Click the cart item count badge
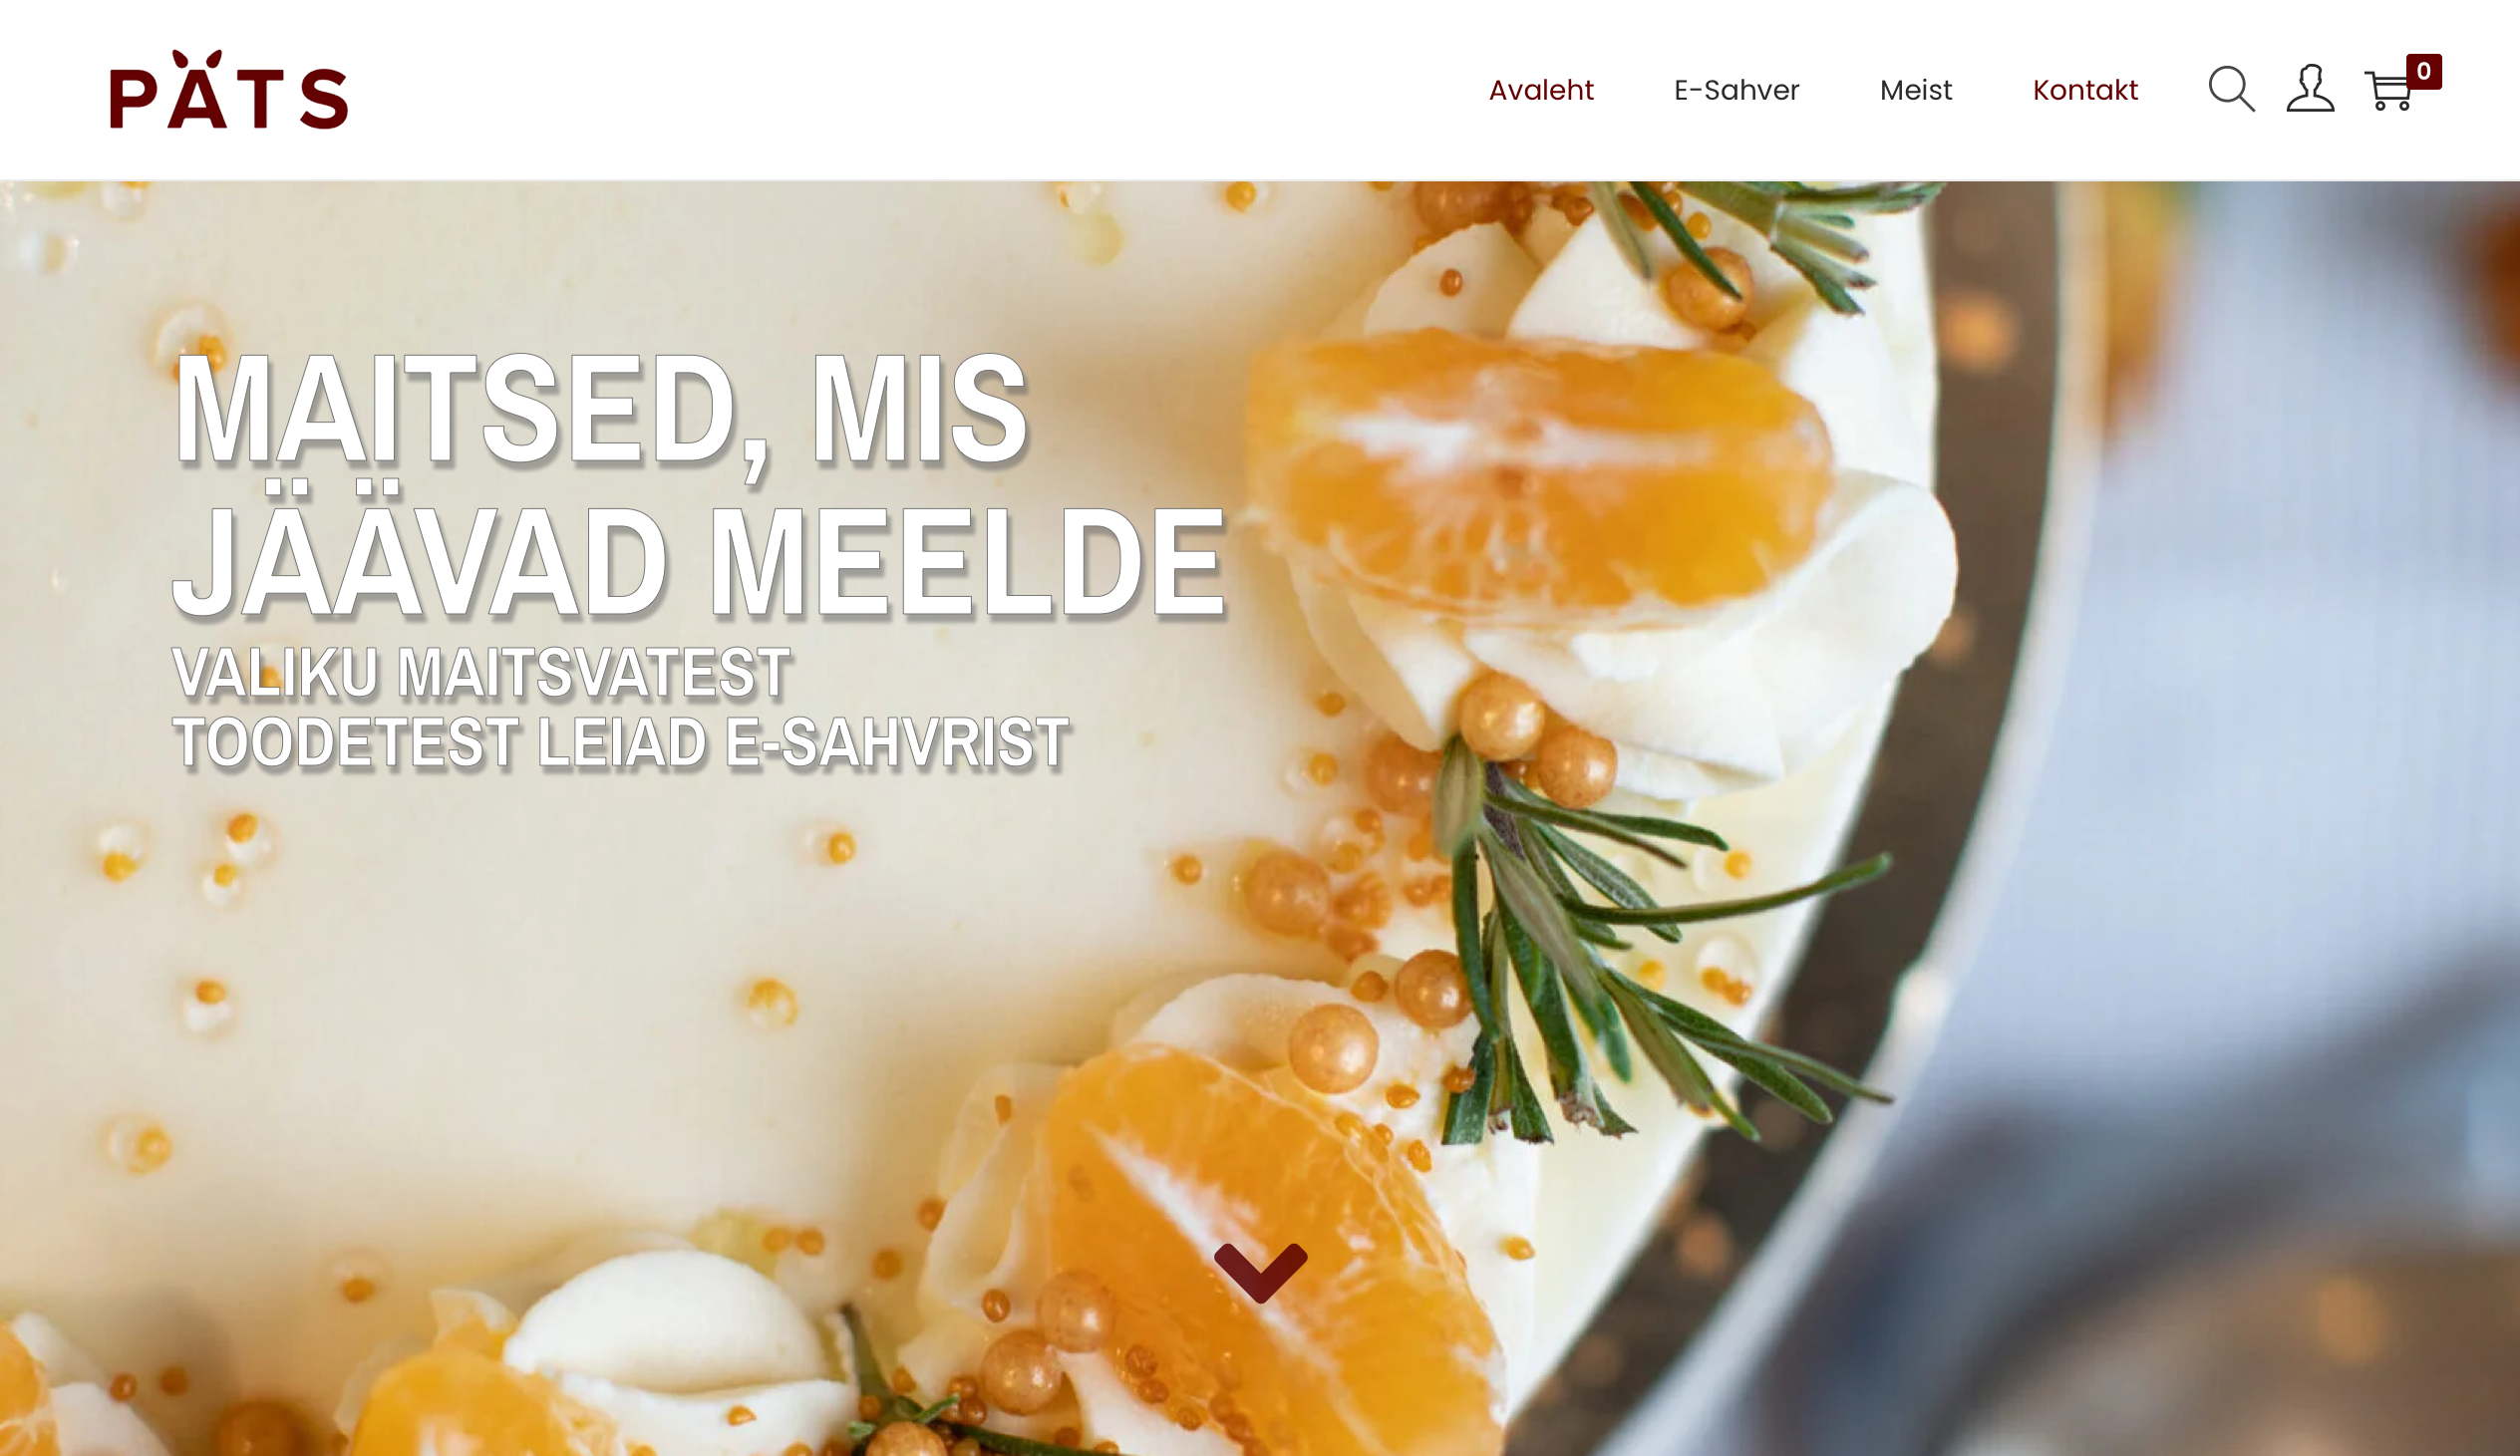Image resolution: width=2520 pixels, height=1456 pixels. click(x=2424, y=71)
